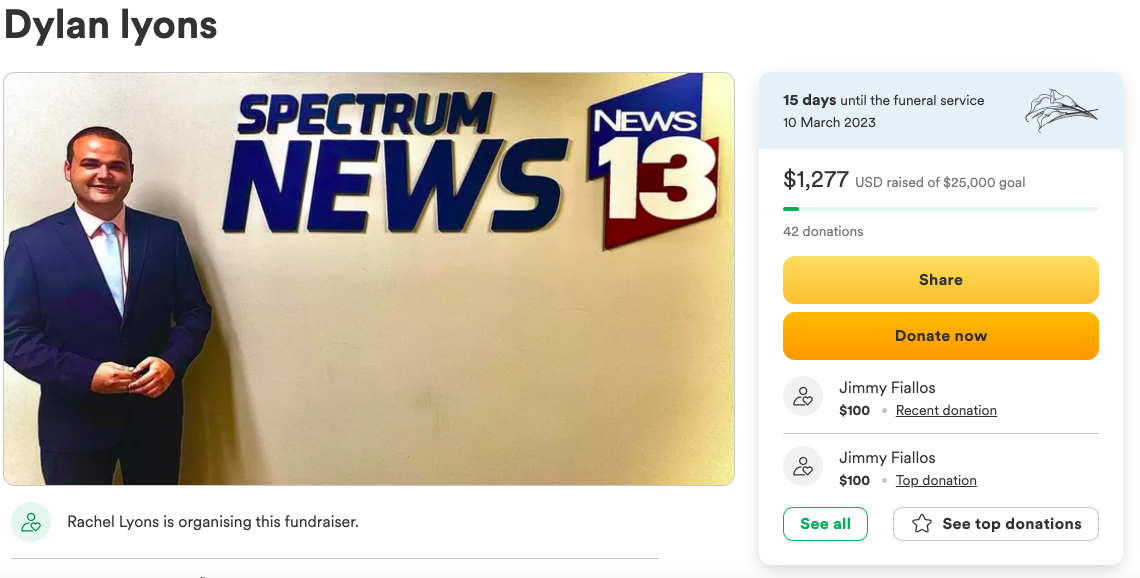Screen dimensions: 1140x578
Task: Click the organiser avatar icon beside Rachel Lyons
Action: (x=31, y=522)
